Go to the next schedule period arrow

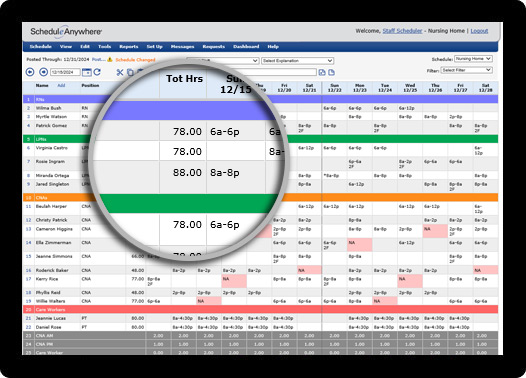click(x=43, y=72)
